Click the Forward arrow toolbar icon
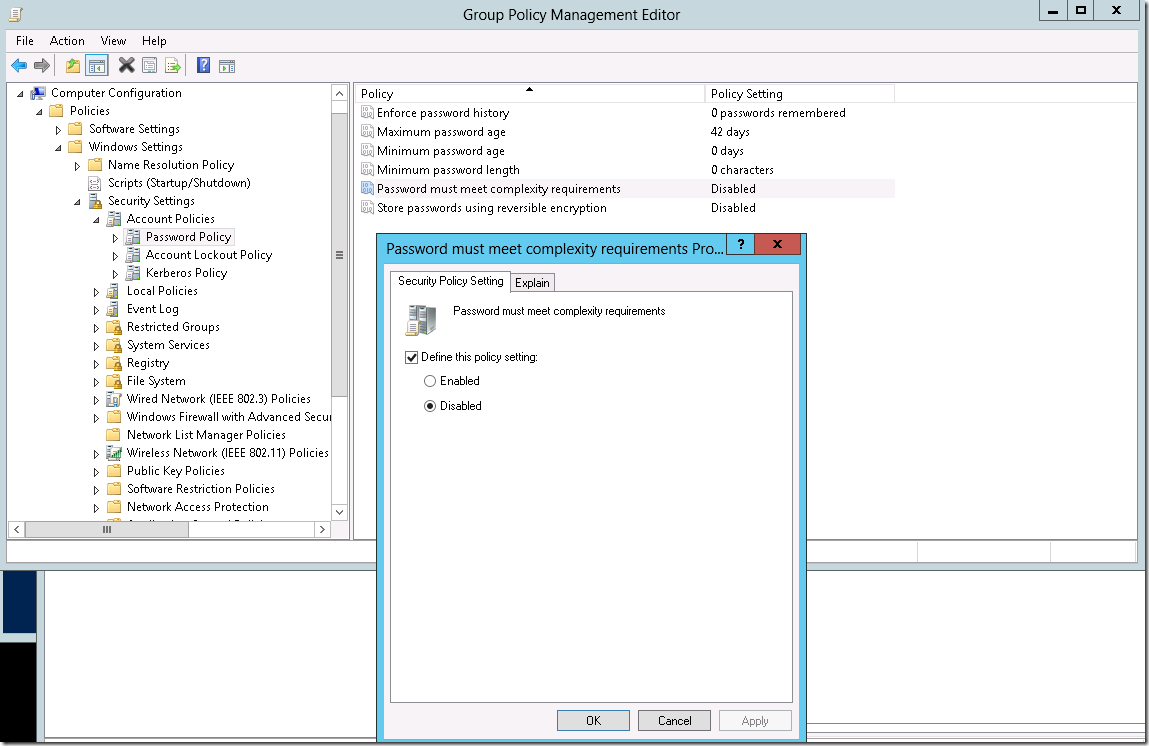This screenshot has width=1149, height=746. pos(42,66)
